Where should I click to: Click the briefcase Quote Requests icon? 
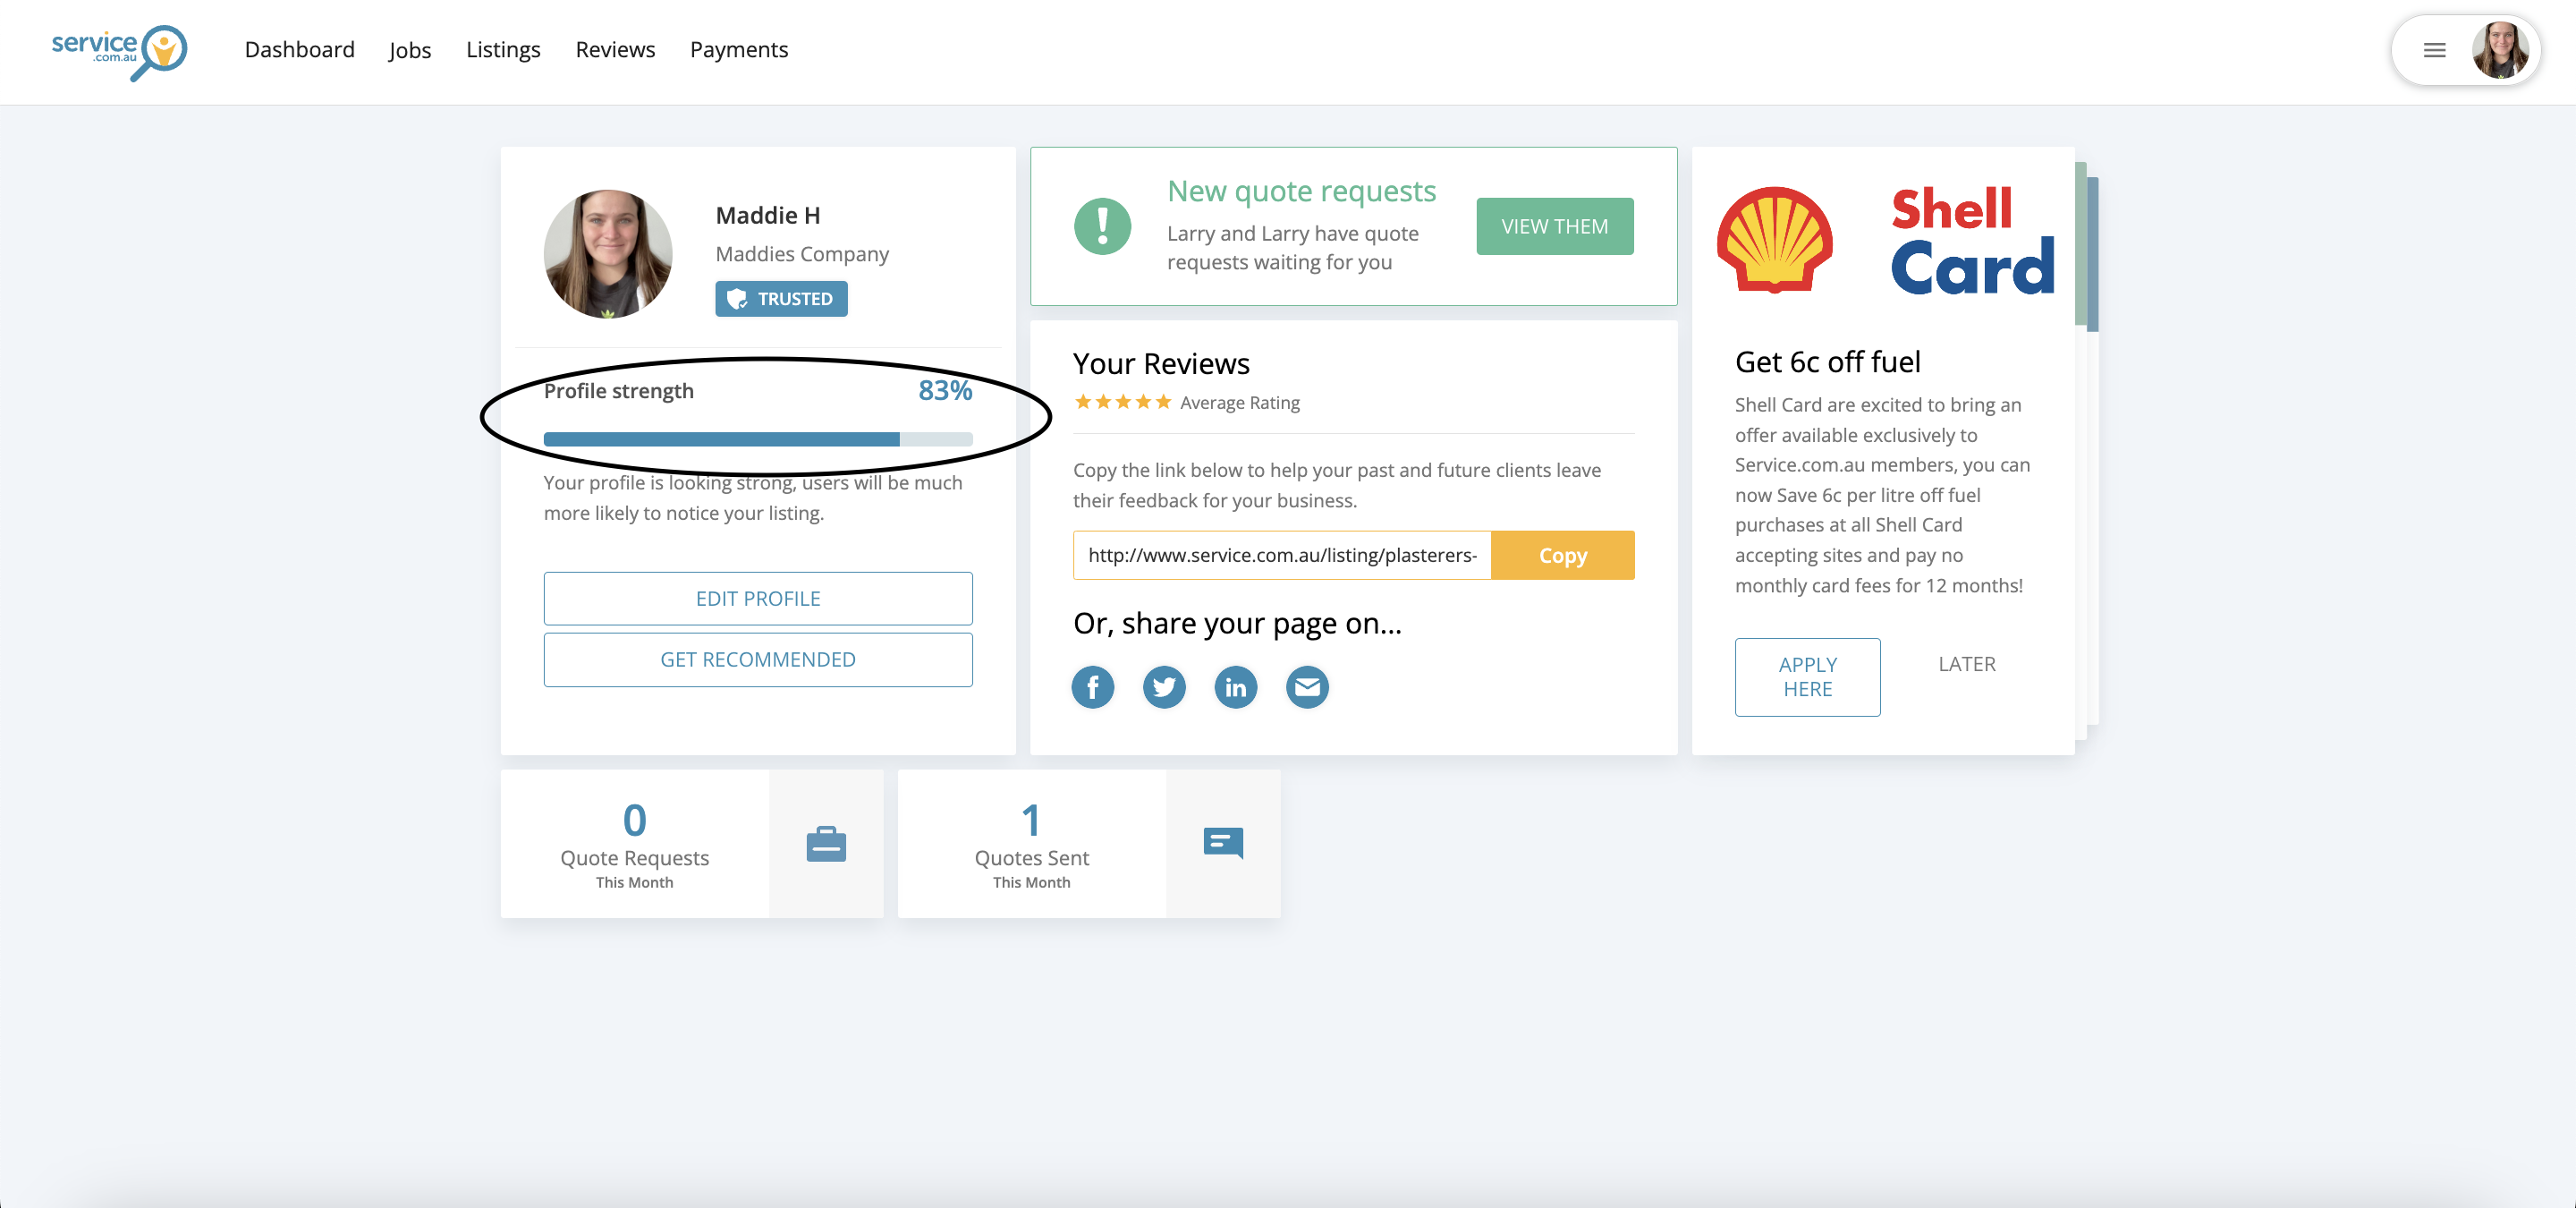pos(826,844)
